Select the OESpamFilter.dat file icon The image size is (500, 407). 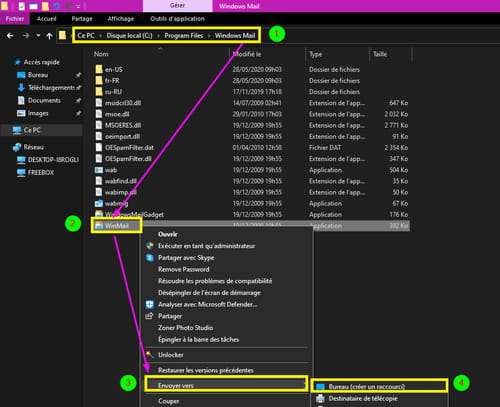(x=99, y=147)
